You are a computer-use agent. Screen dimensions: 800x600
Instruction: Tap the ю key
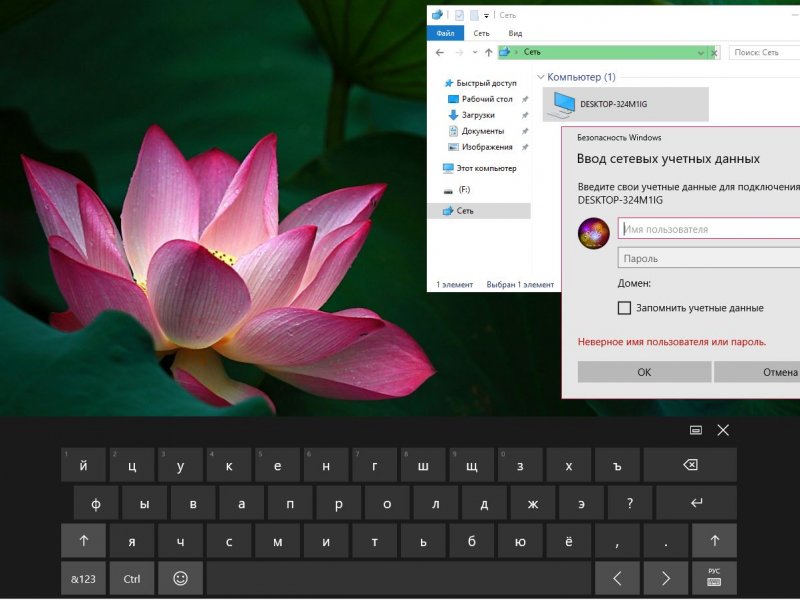[520, 541]
